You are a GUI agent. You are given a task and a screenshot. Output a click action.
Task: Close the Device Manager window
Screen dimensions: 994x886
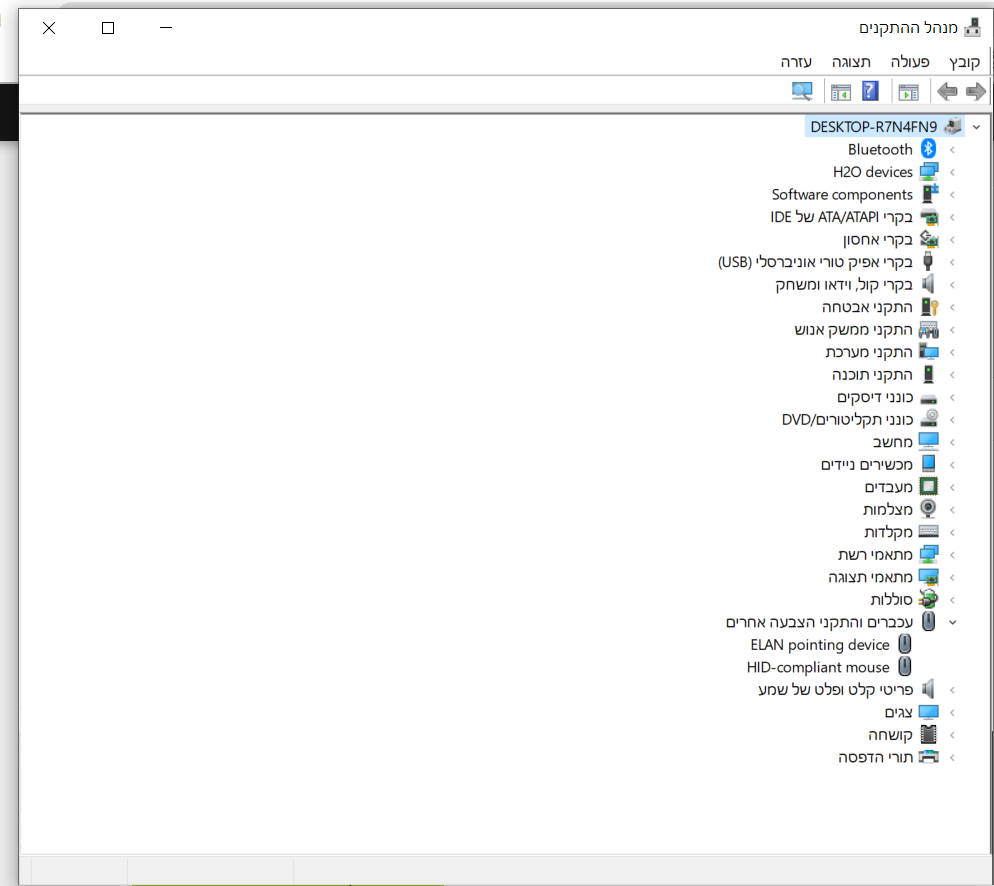[x=49, y=28]
